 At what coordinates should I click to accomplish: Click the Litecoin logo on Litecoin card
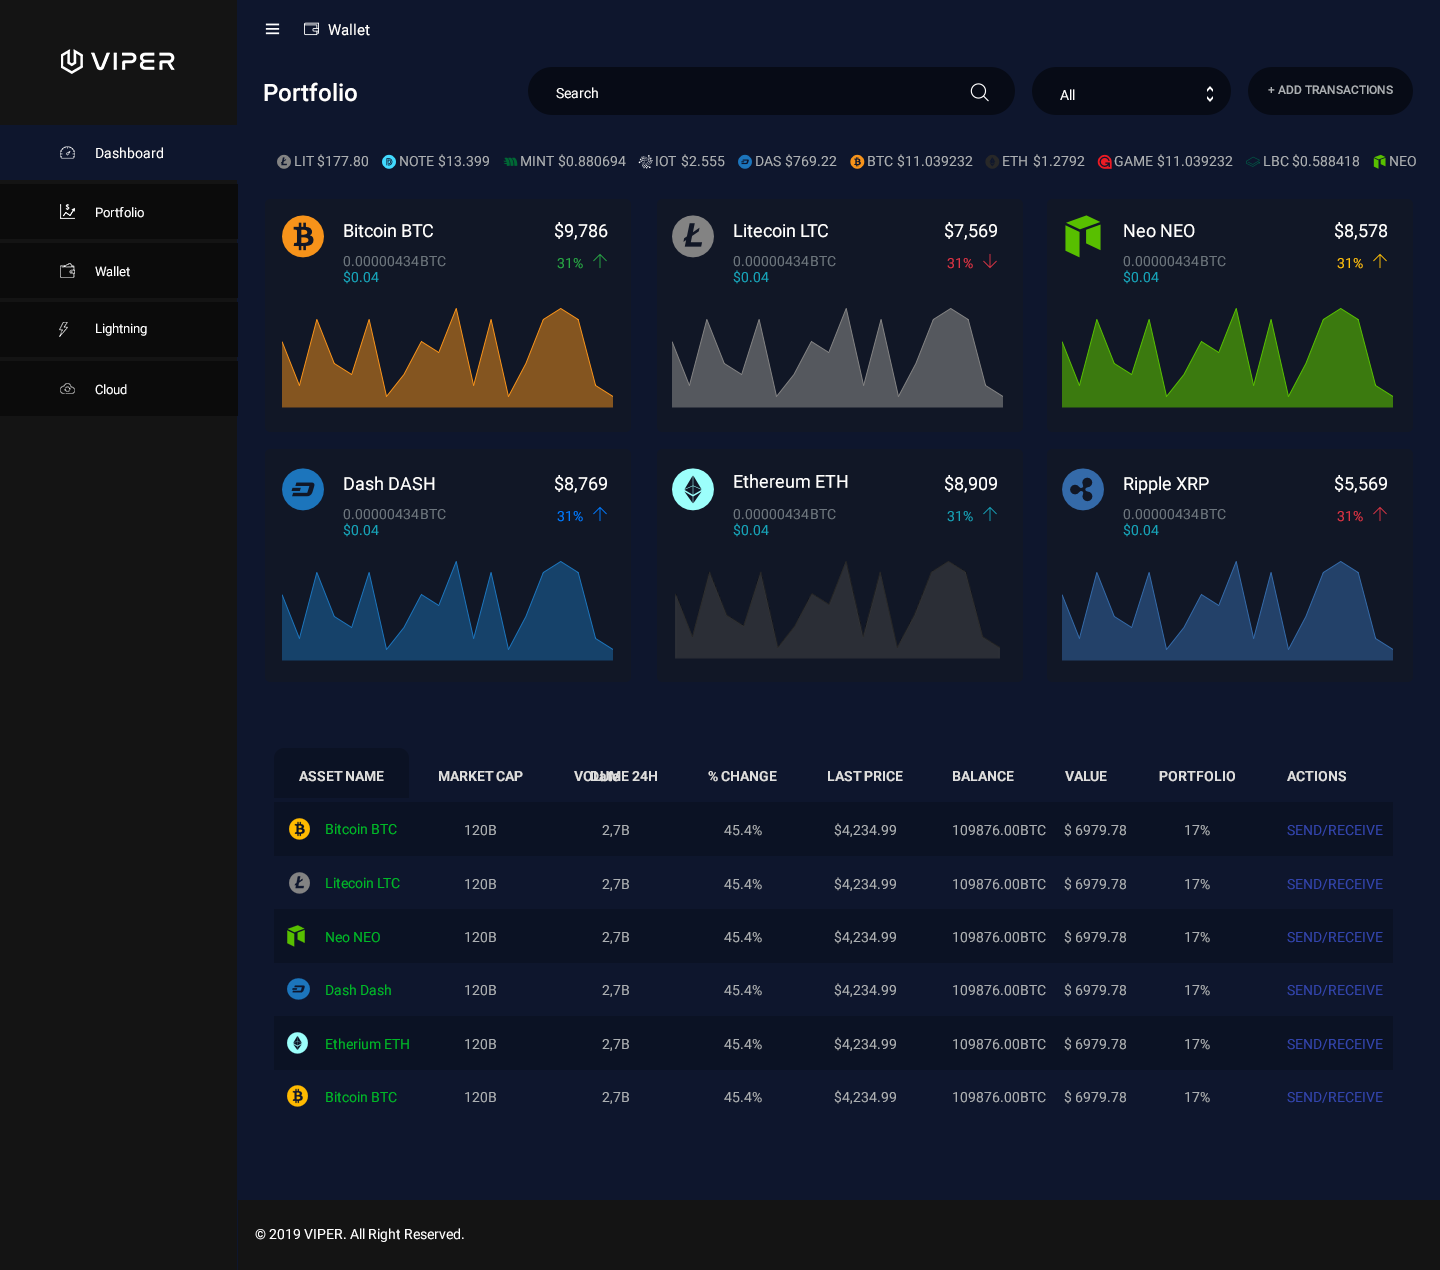pos(693,237)
